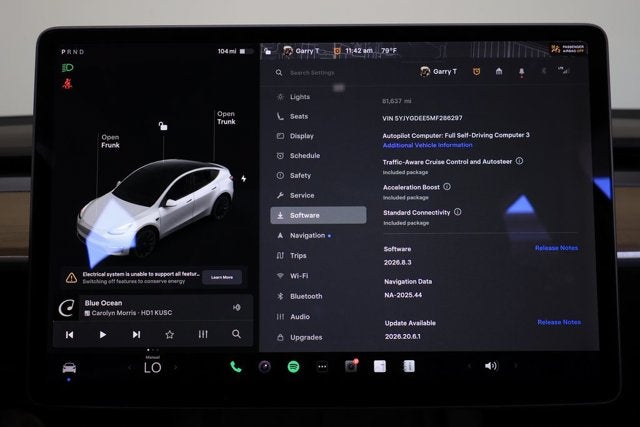Image resolution: width=640 pixels, height=427 pixels.
Task: Tap Bluetooth icon in settings header
Action: click(544, 71)
